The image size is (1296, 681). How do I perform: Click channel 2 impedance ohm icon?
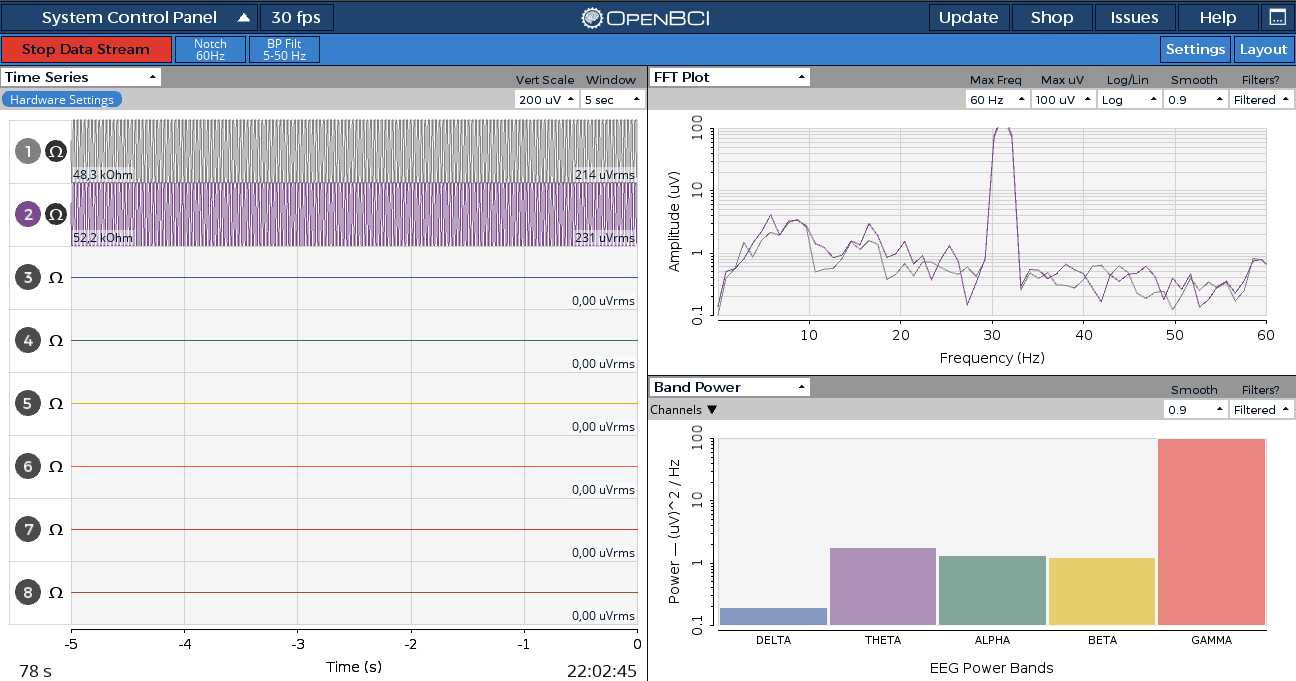point(57,214)
